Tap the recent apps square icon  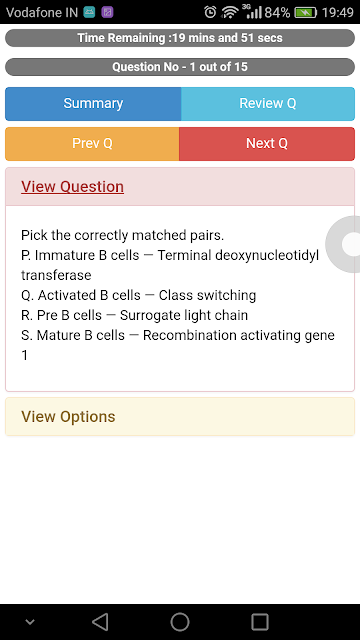[x=260, y=622]
